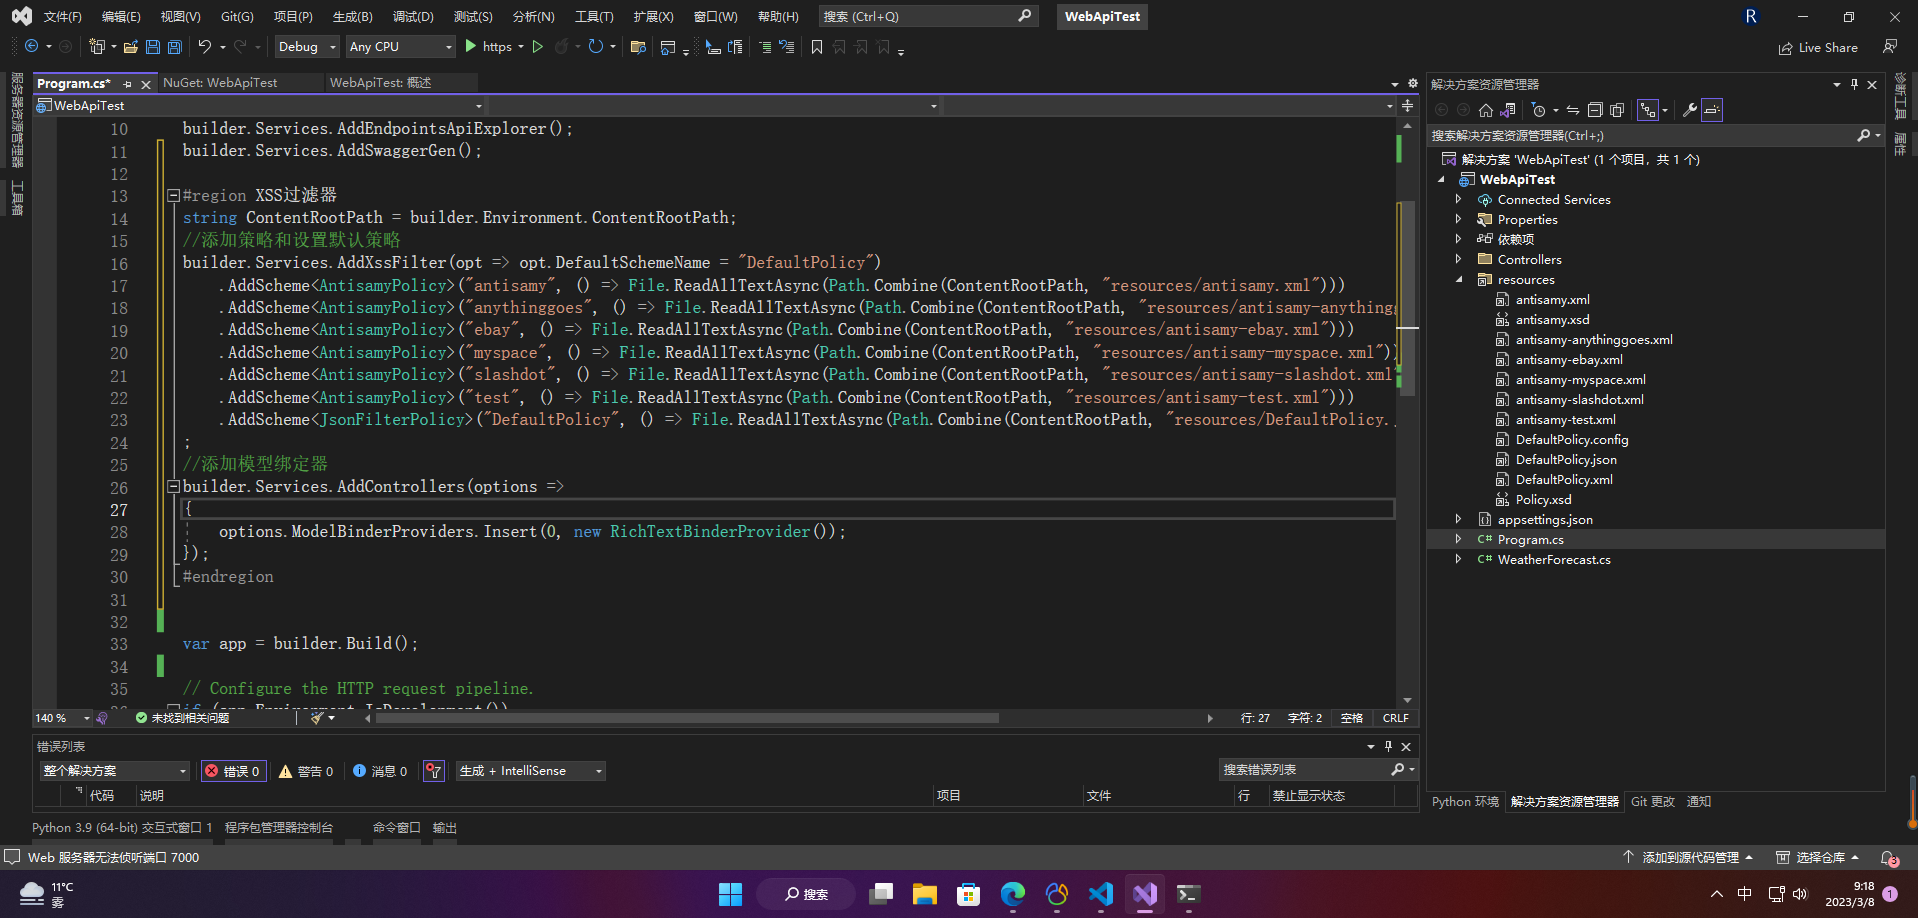1918x918 pixels.
Task: Click the bookmark icon in toolbar
Action: click(x=817, y=47)
